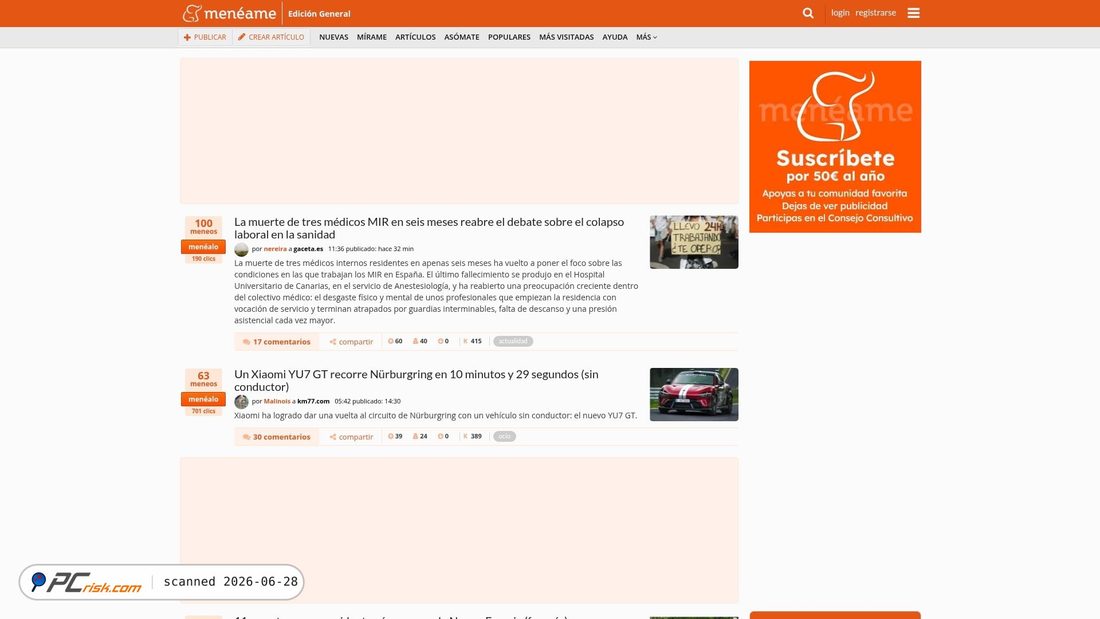Open the NUEVAS section

pyautogui.click(x=333, y=37)
